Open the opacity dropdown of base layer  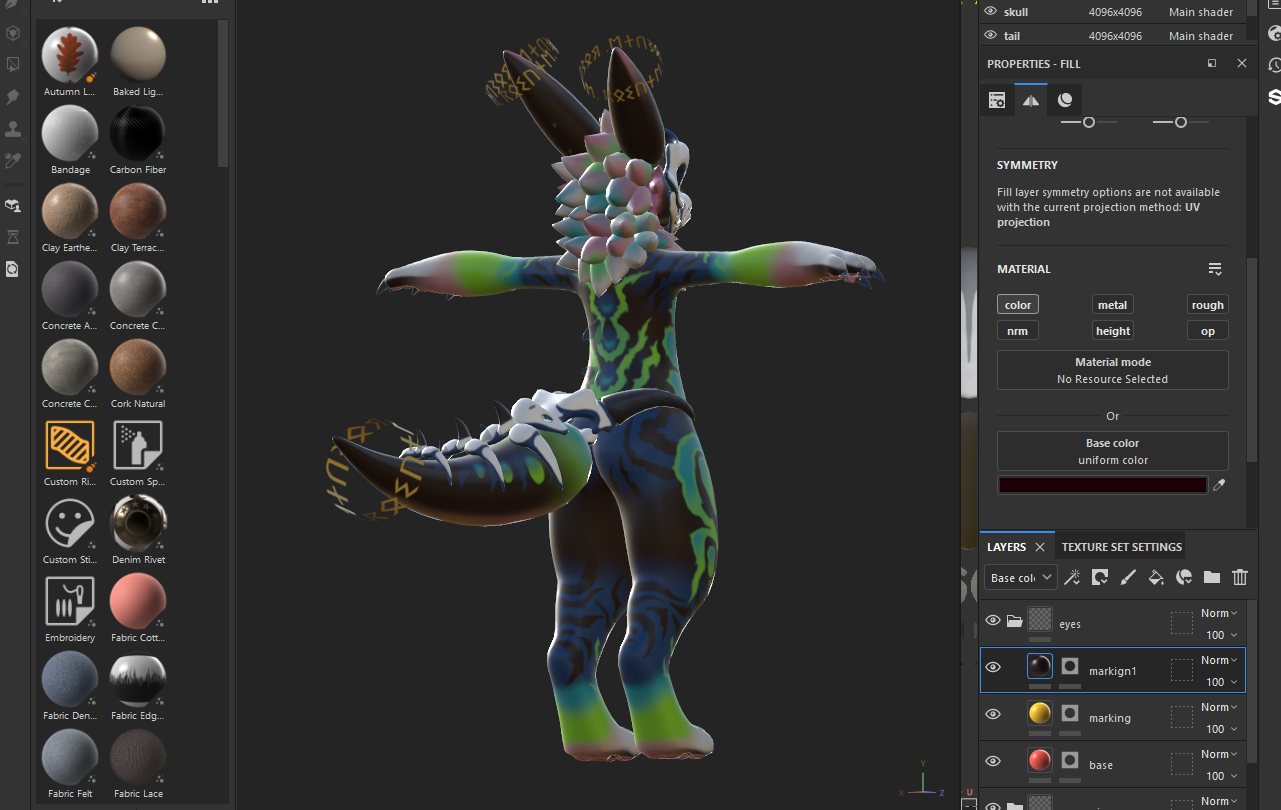[1221, 776]
